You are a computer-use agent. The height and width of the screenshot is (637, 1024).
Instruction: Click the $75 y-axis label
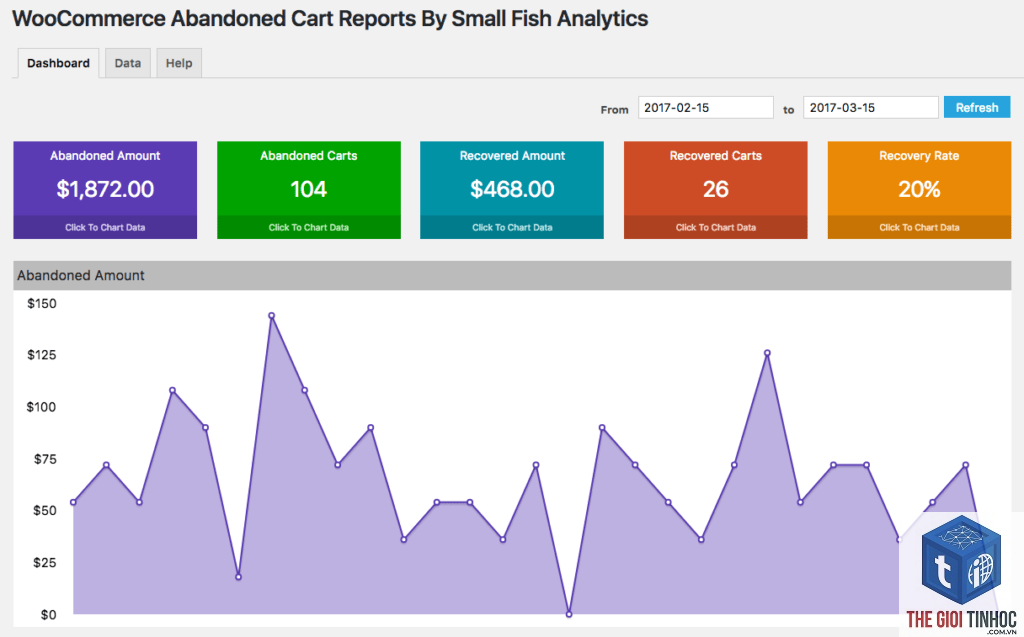pos(45,459)
